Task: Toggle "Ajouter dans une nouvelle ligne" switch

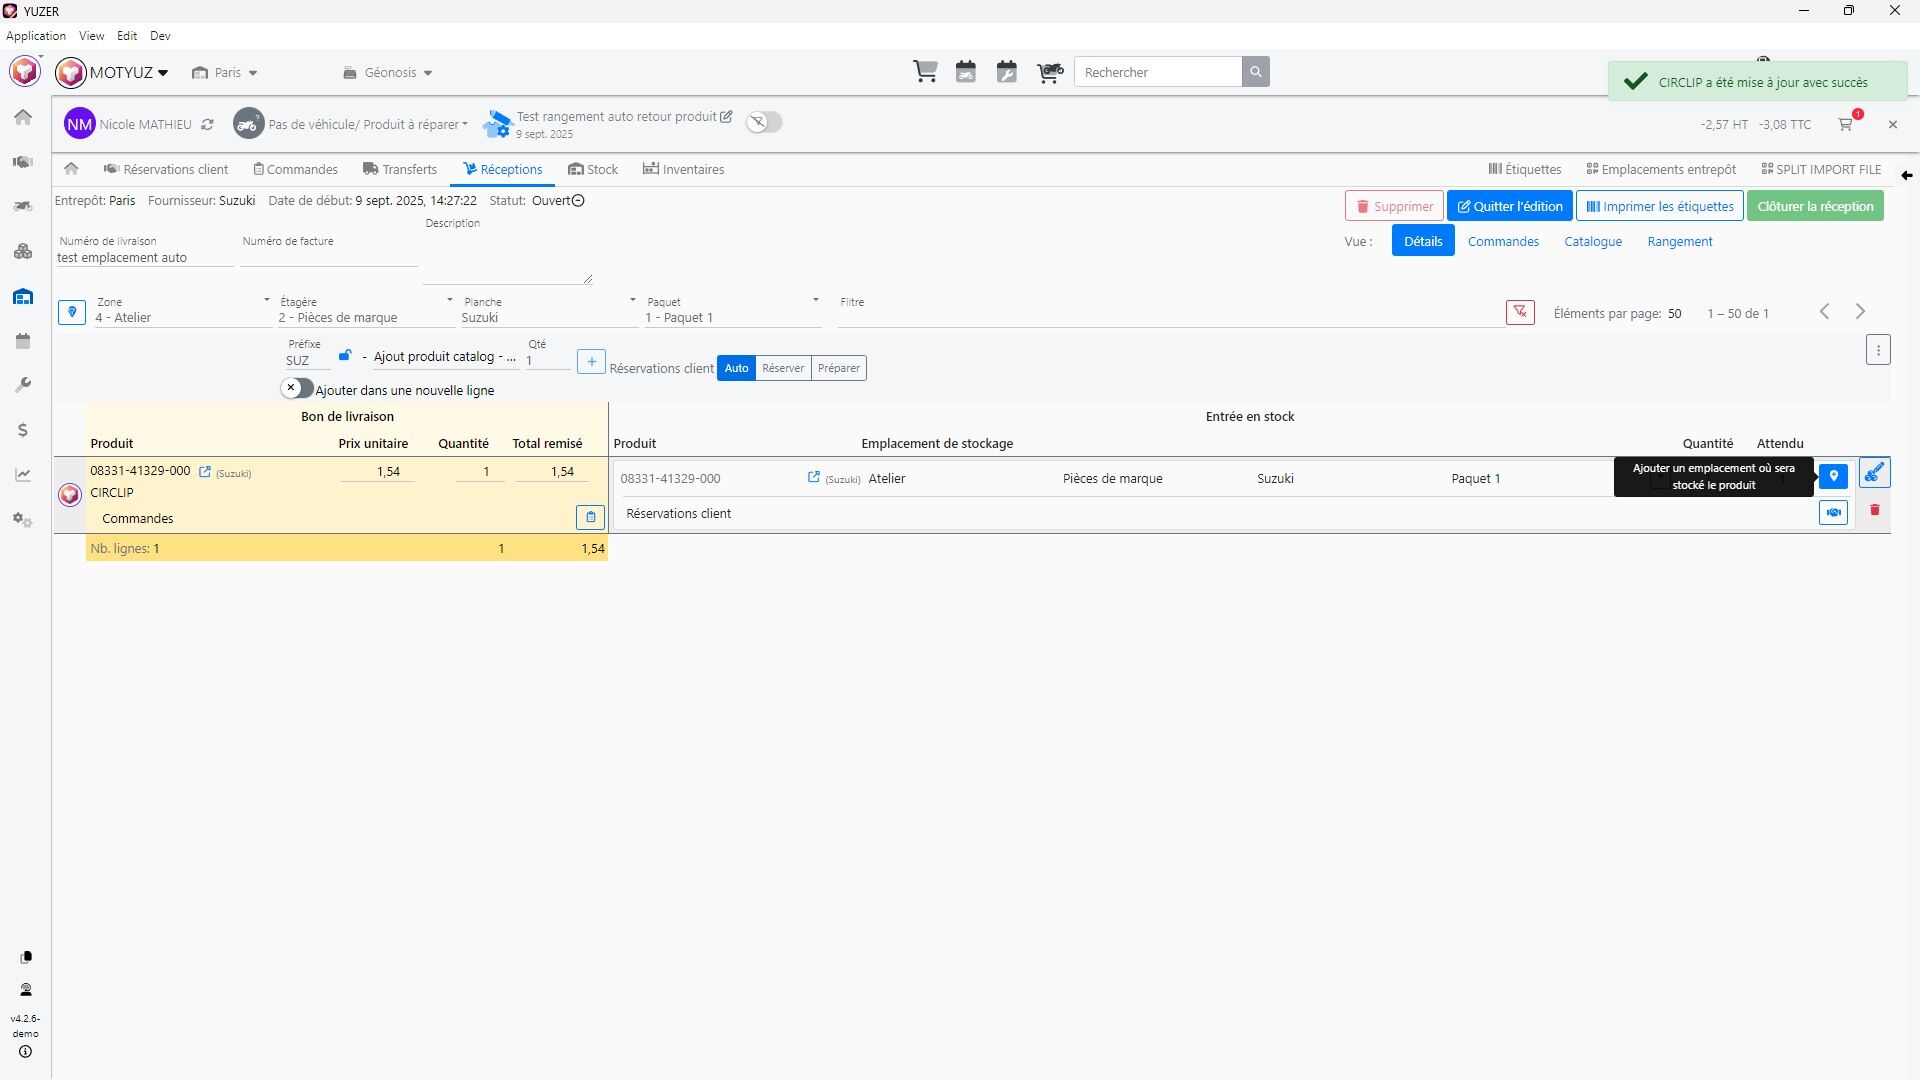Action: (x=297, y=389)
